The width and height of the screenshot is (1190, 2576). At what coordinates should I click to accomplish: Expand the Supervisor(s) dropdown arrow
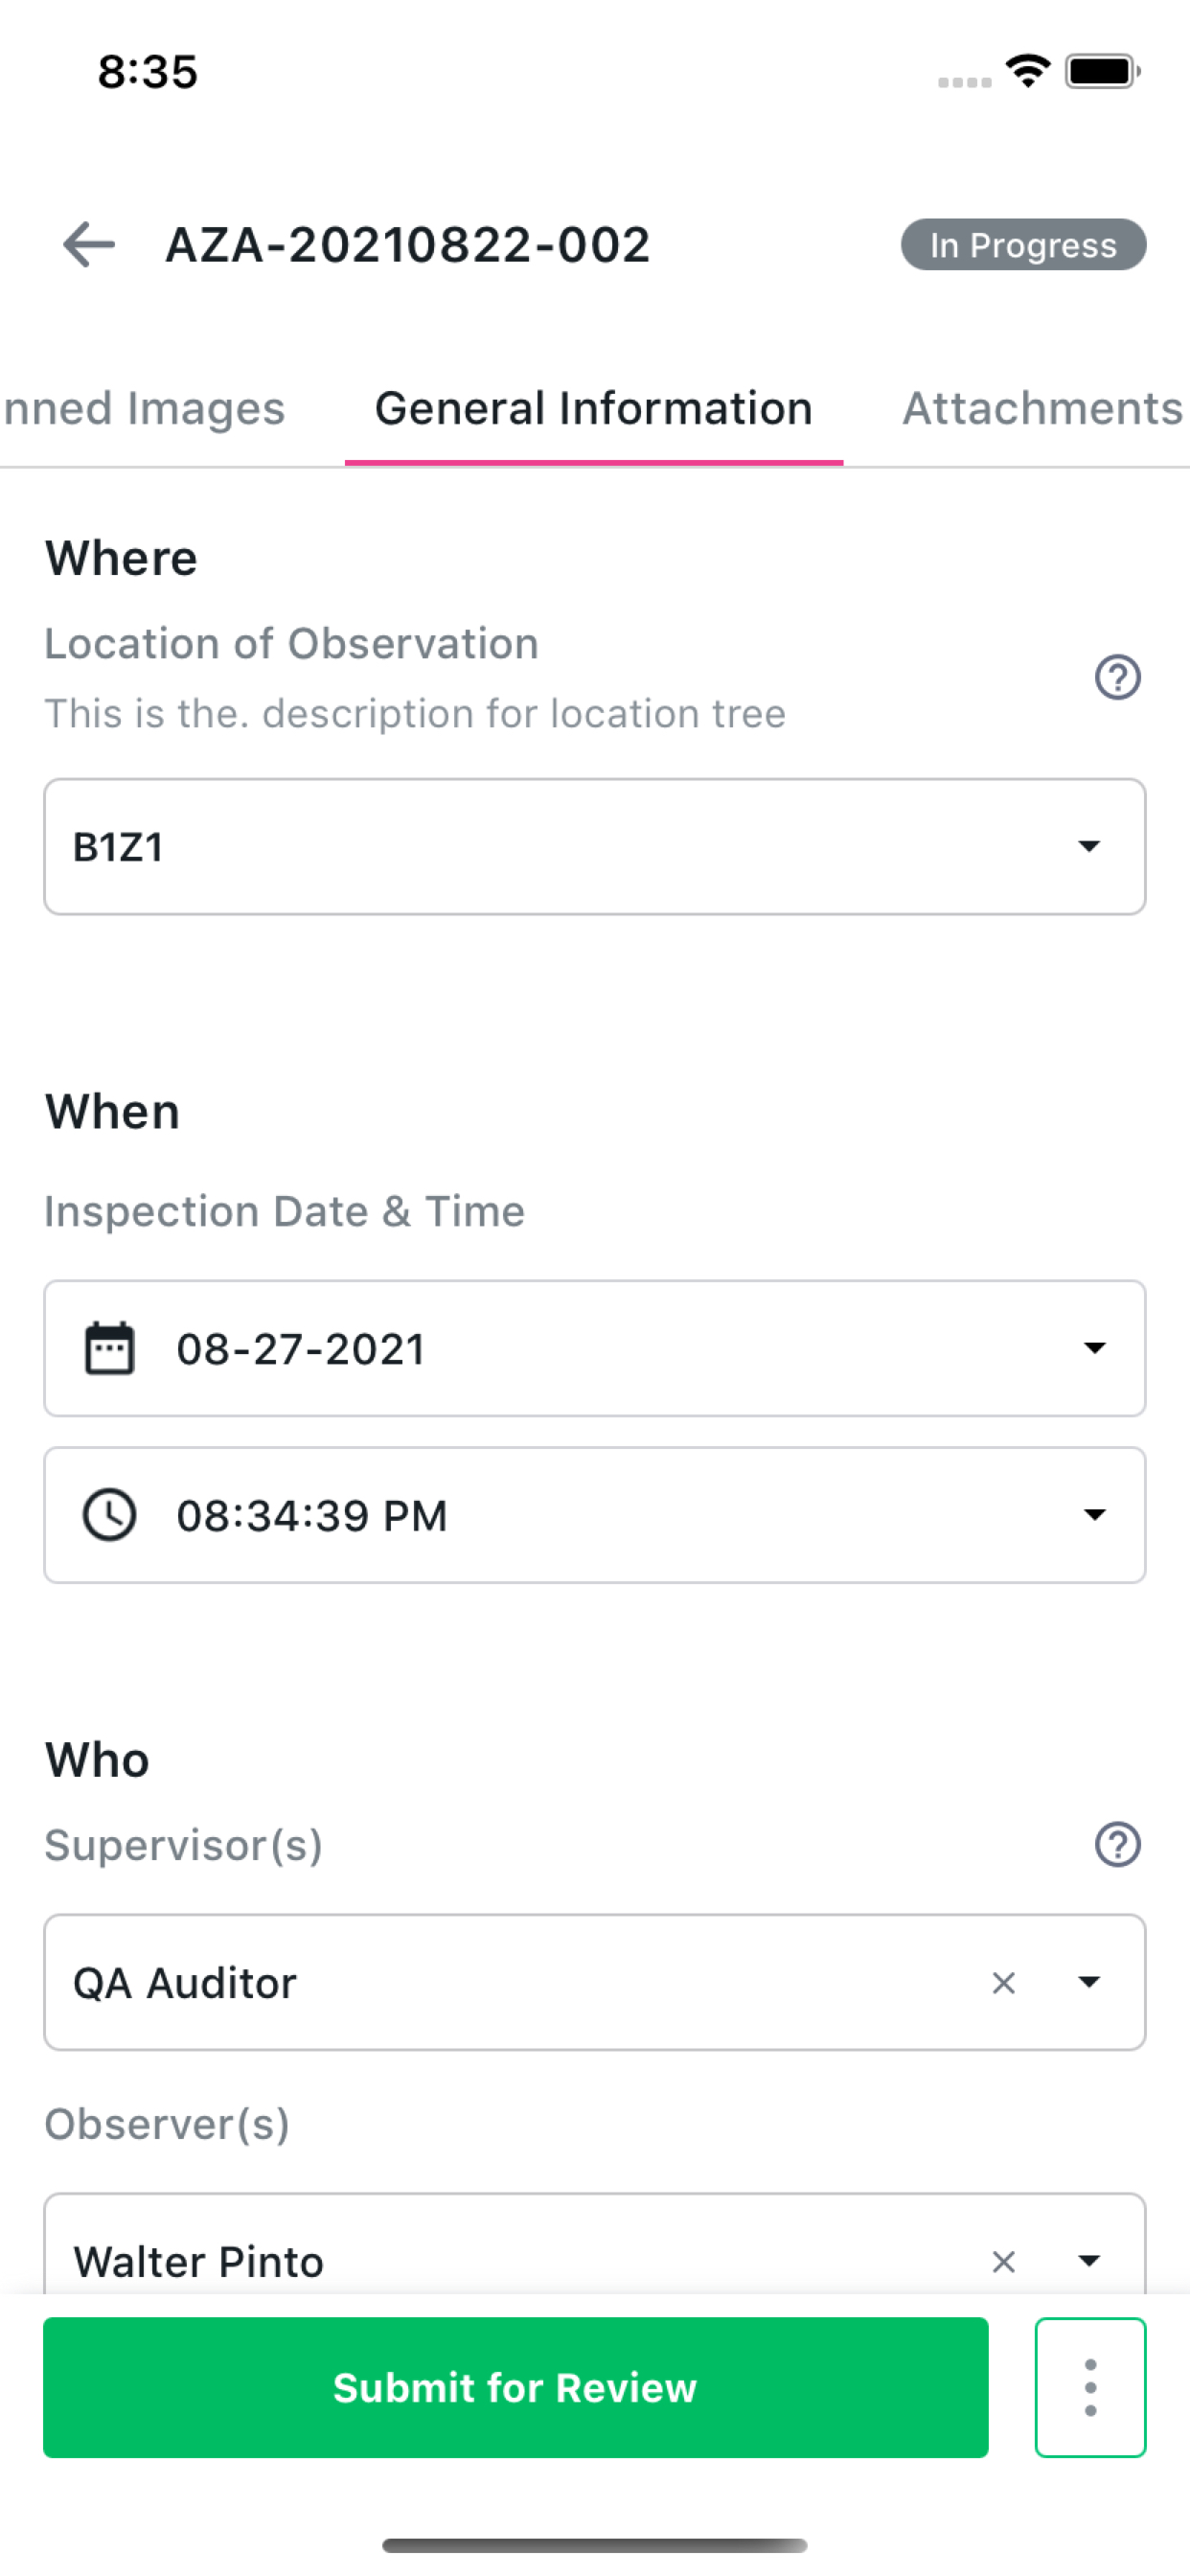click(1089, 1983)
